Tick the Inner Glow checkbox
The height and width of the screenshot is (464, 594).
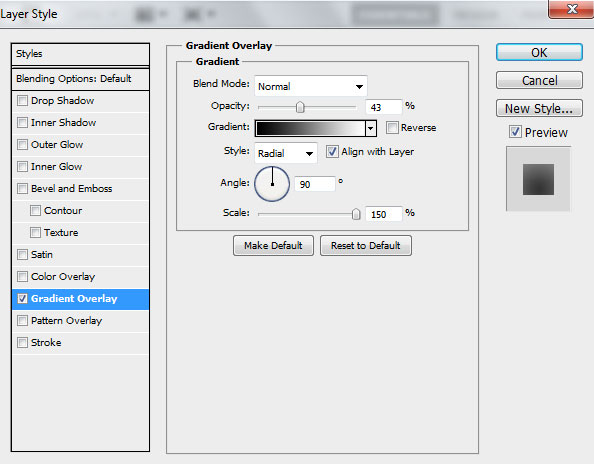(x=22, y=167)
